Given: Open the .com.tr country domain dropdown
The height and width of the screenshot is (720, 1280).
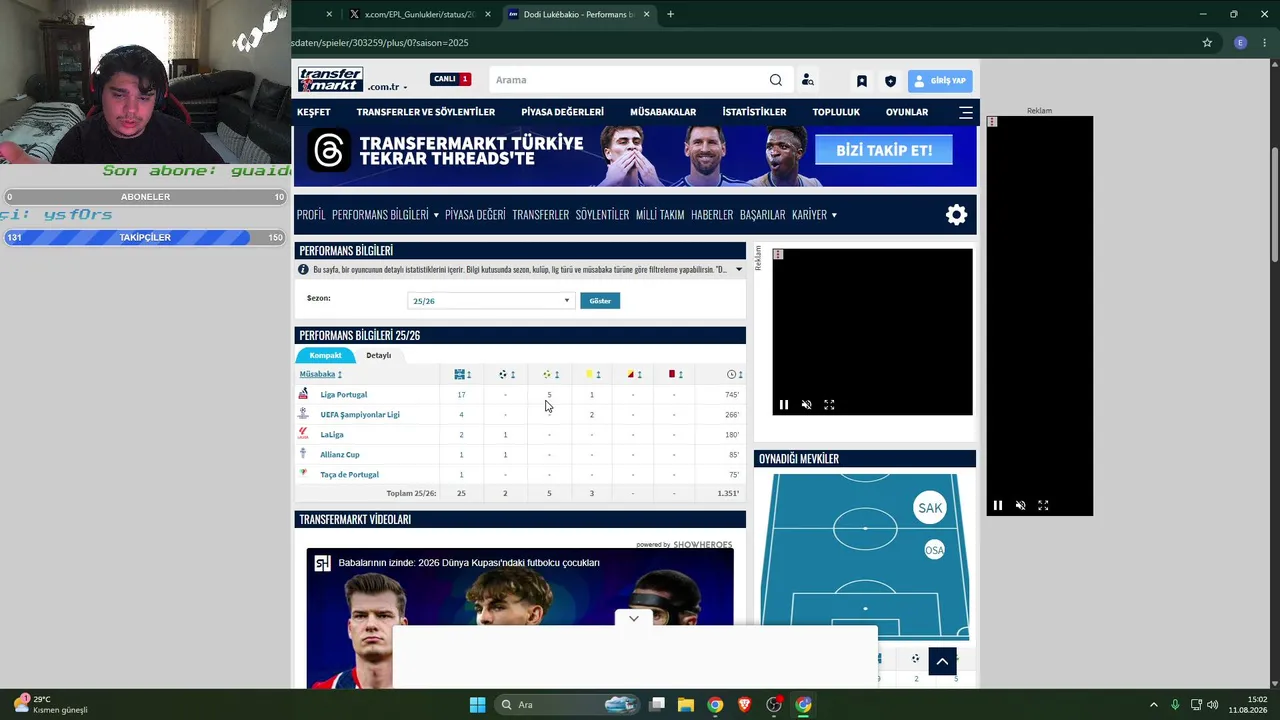Looking at the screenshot, I should point(387,87).
